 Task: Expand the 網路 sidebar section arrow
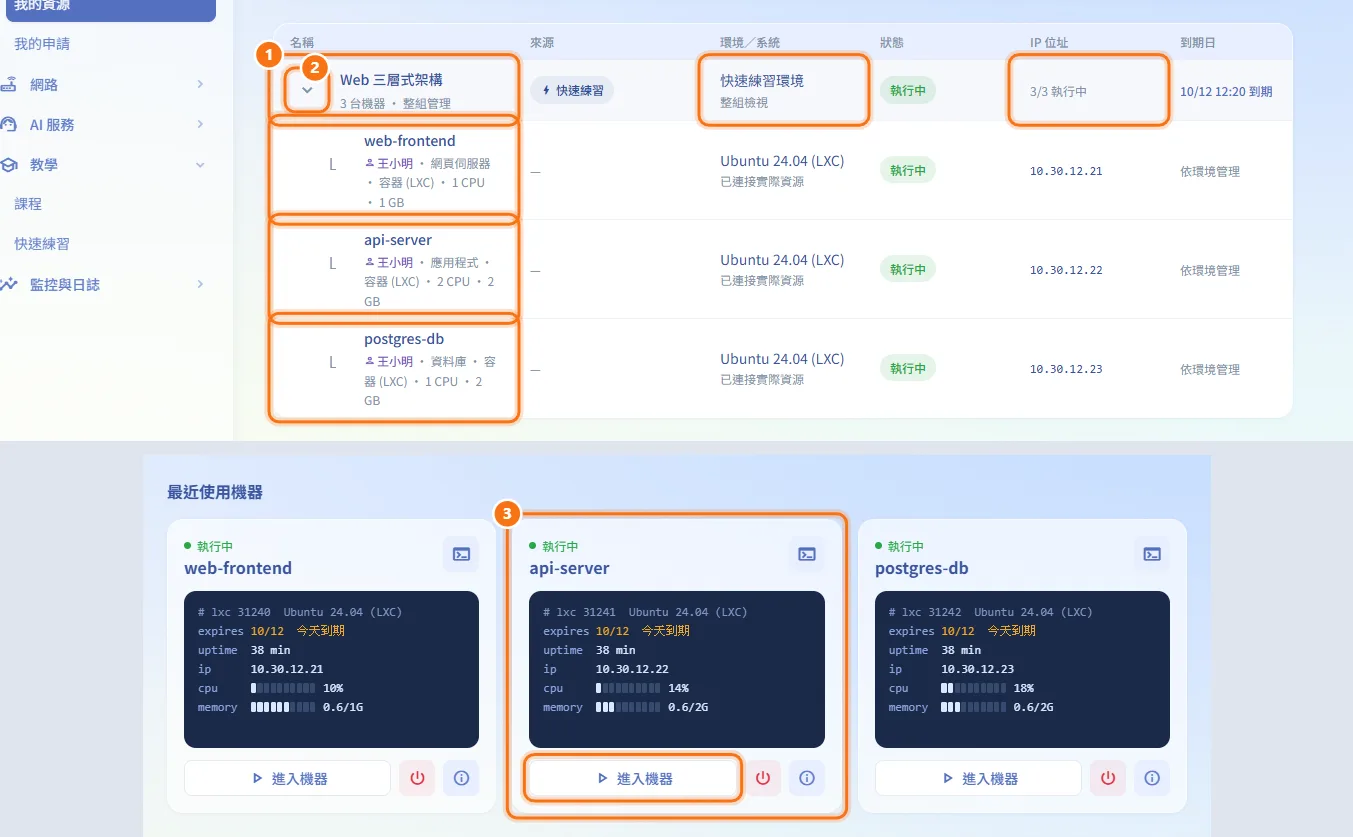coord(200,85)
